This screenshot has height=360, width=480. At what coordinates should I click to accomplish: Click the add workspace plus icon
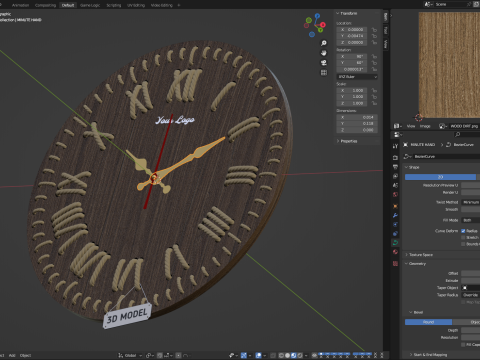coord(179,5)
